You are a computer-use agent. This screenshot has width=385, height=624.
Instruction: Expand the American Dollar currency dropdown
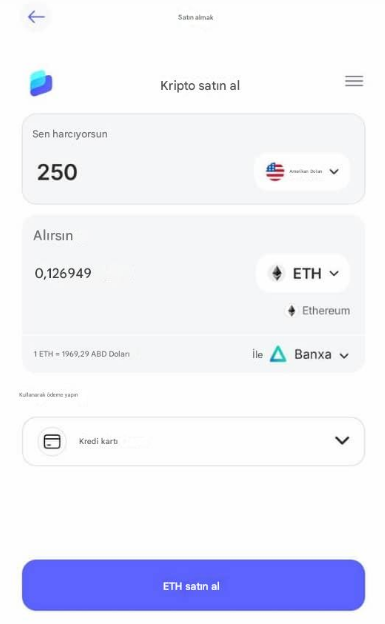click(x=334, y=172)
